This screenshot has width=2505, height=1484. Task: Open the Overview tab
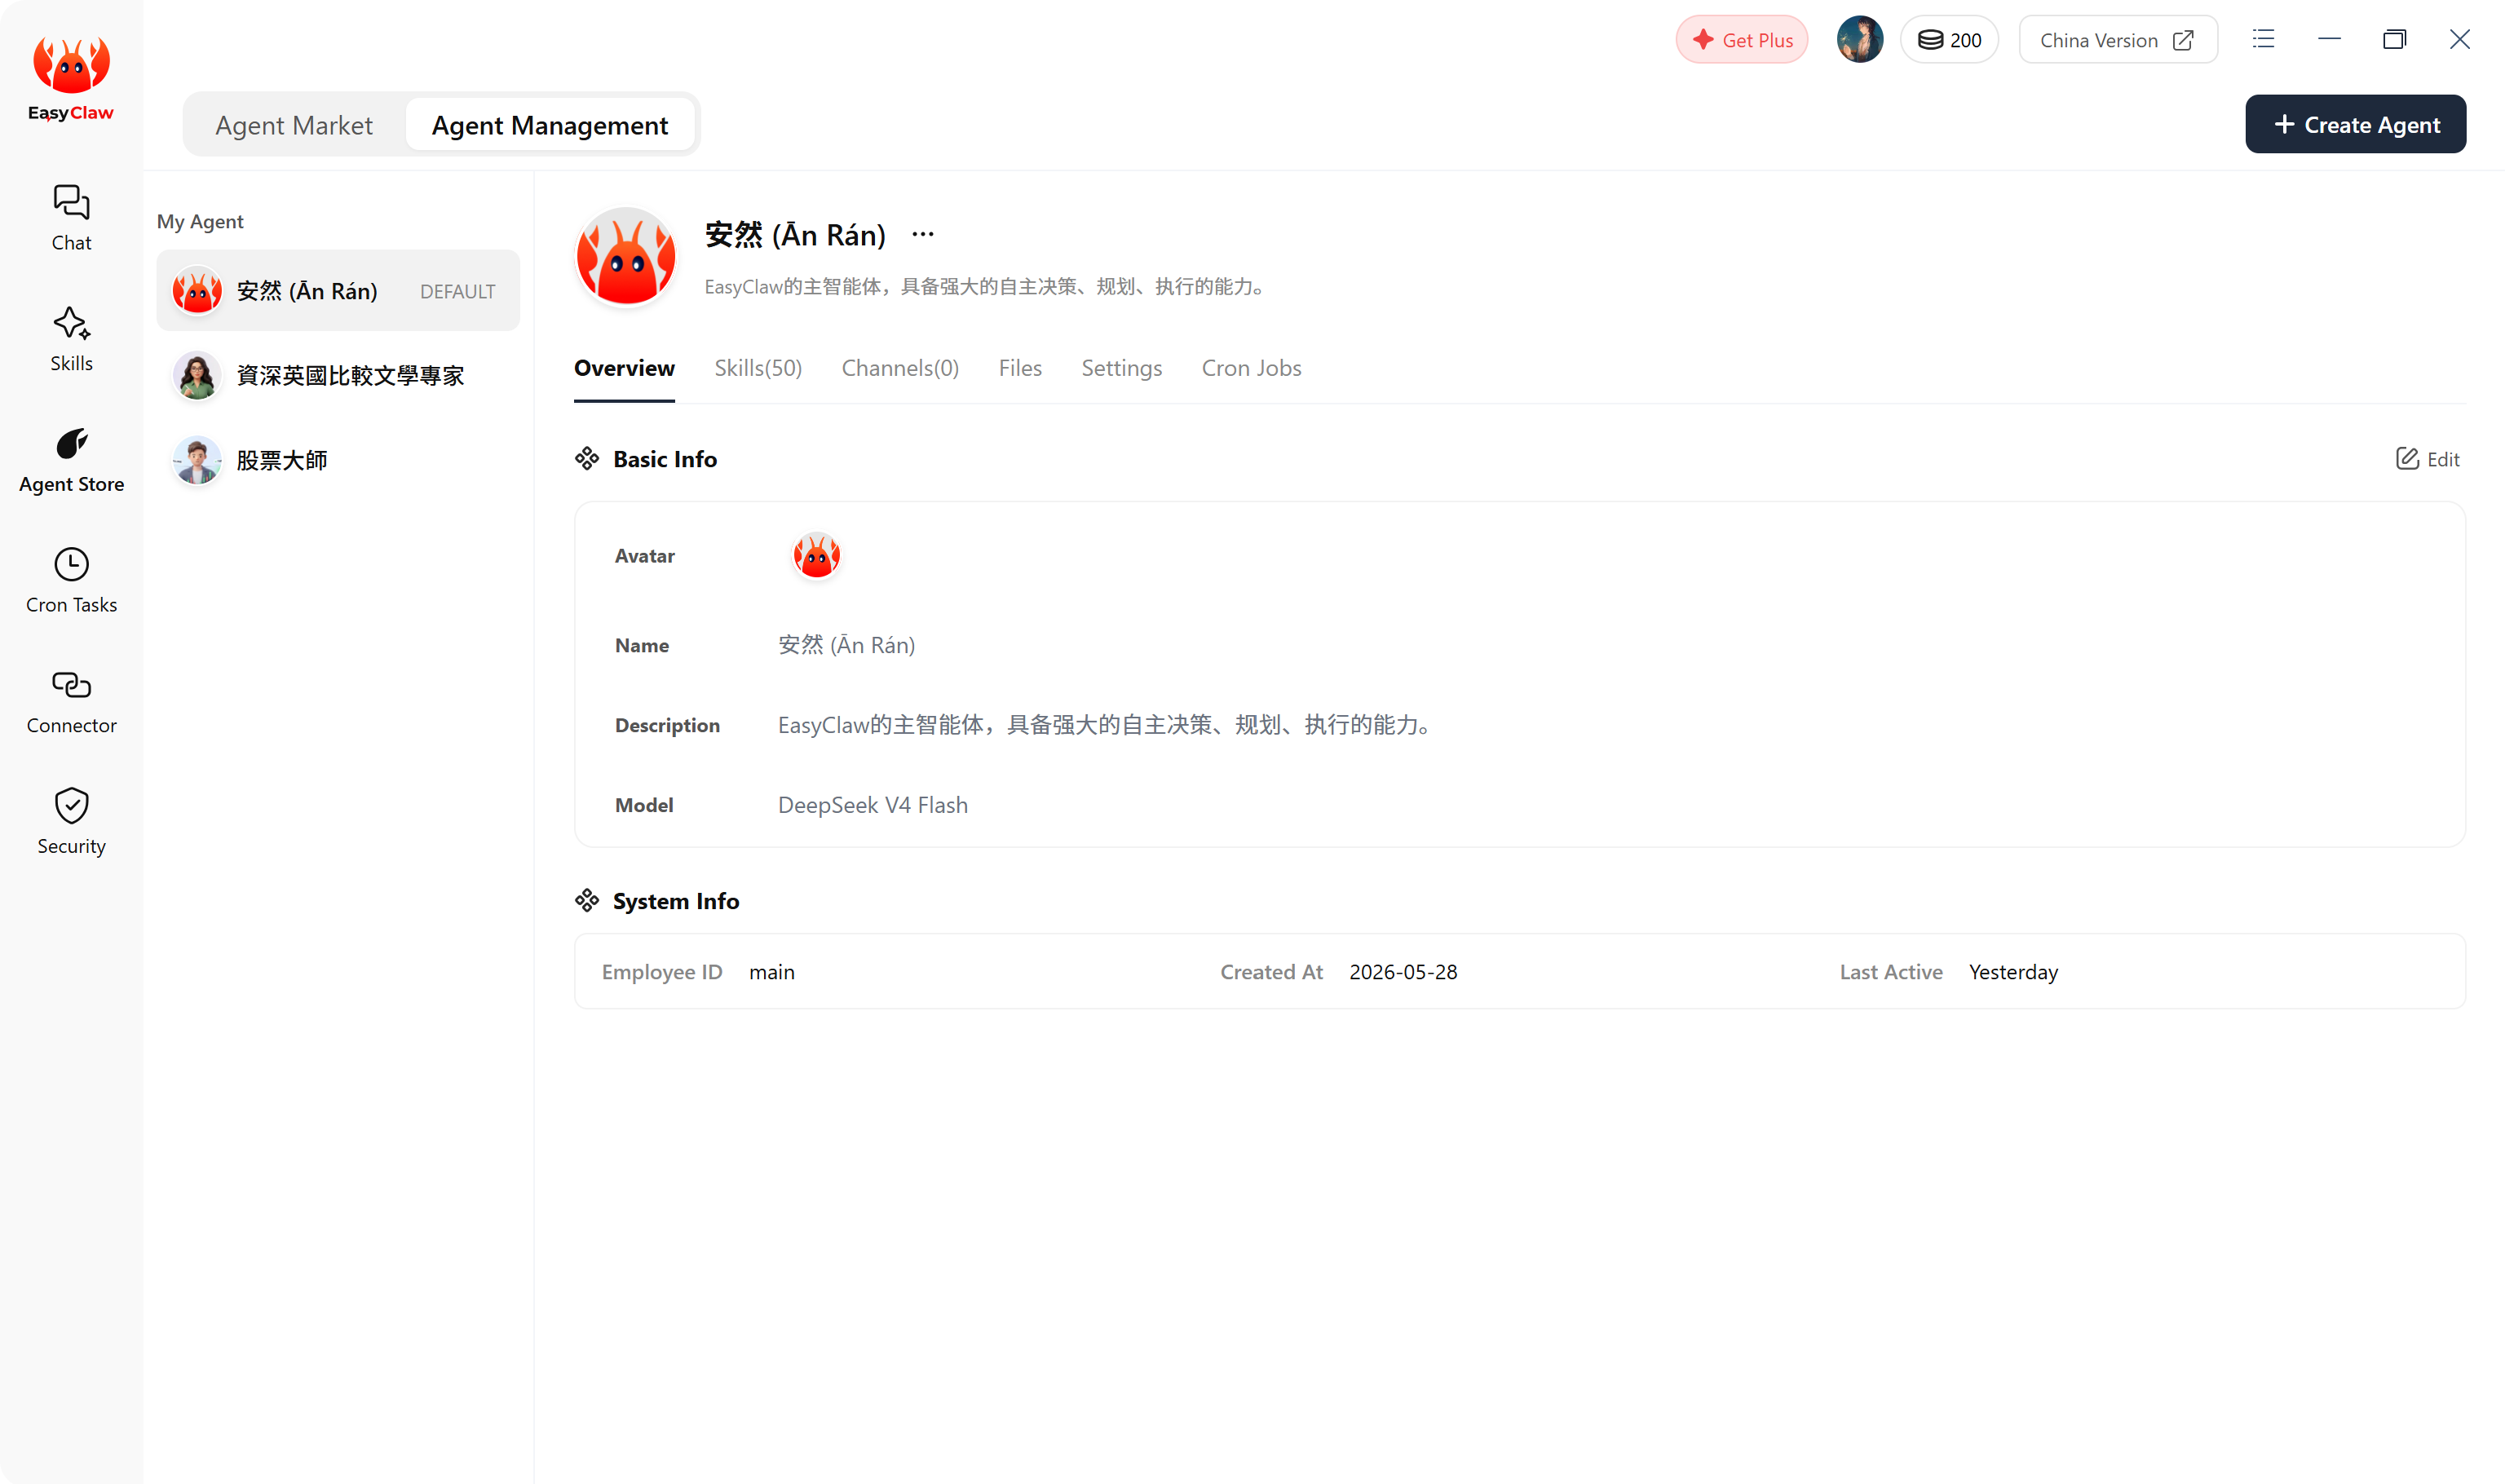click(624, 368)
